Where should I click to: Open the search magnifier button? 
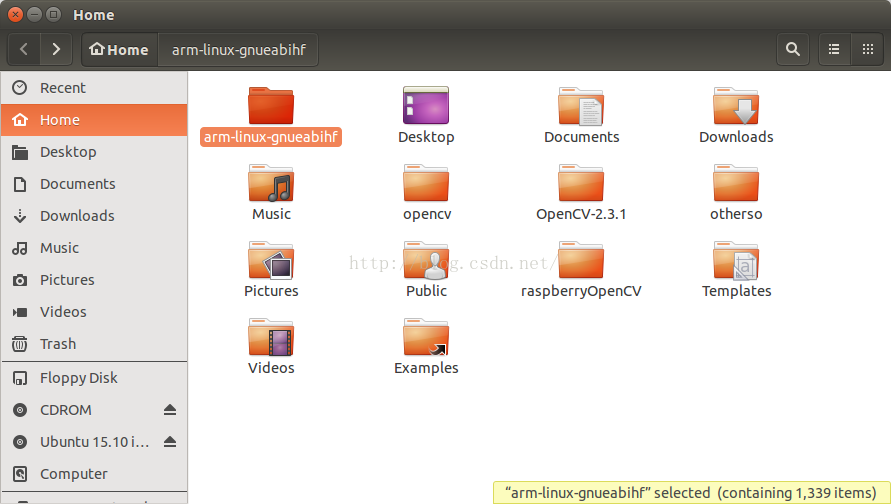pos(793,49)
